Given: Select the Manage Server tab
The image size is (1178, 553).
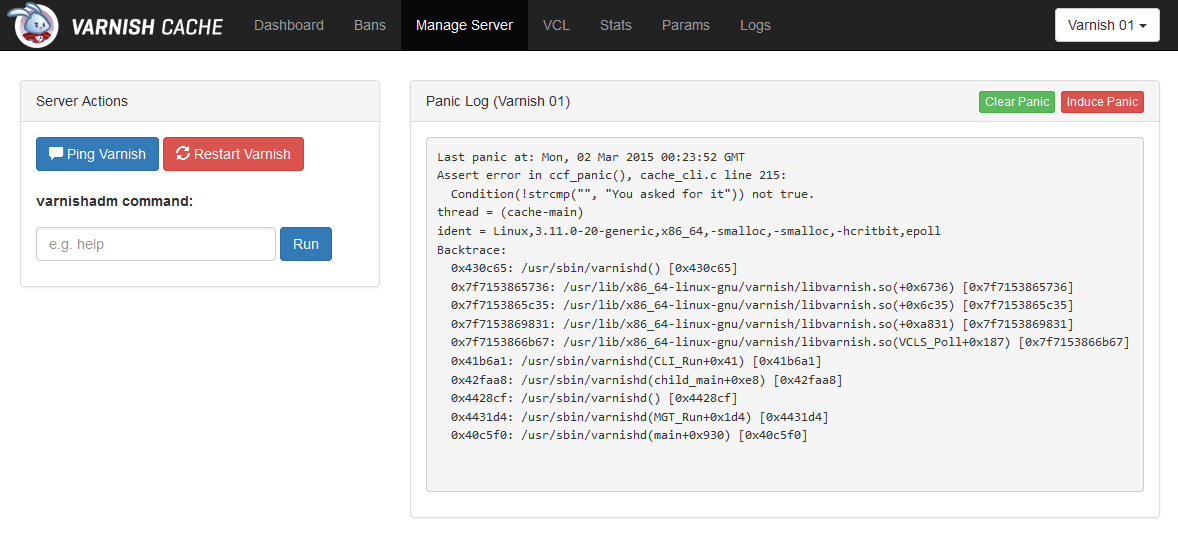Looking at the screenshot, I should (x=464, y=25).
